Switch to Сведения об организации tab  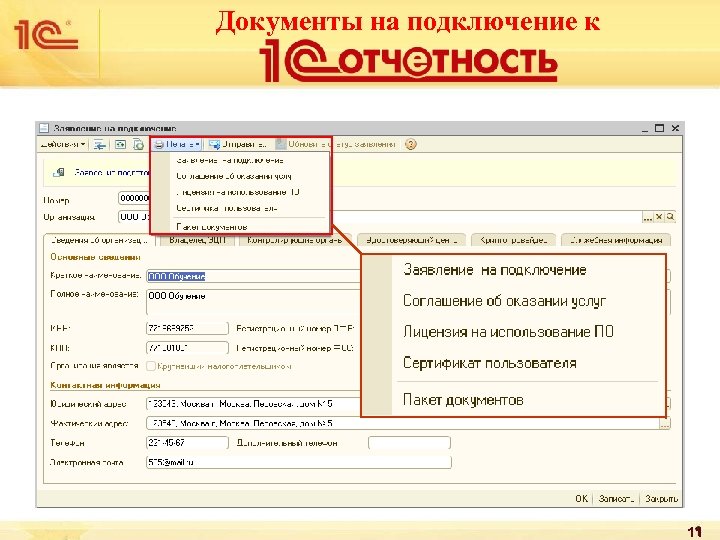click(99, 240)
